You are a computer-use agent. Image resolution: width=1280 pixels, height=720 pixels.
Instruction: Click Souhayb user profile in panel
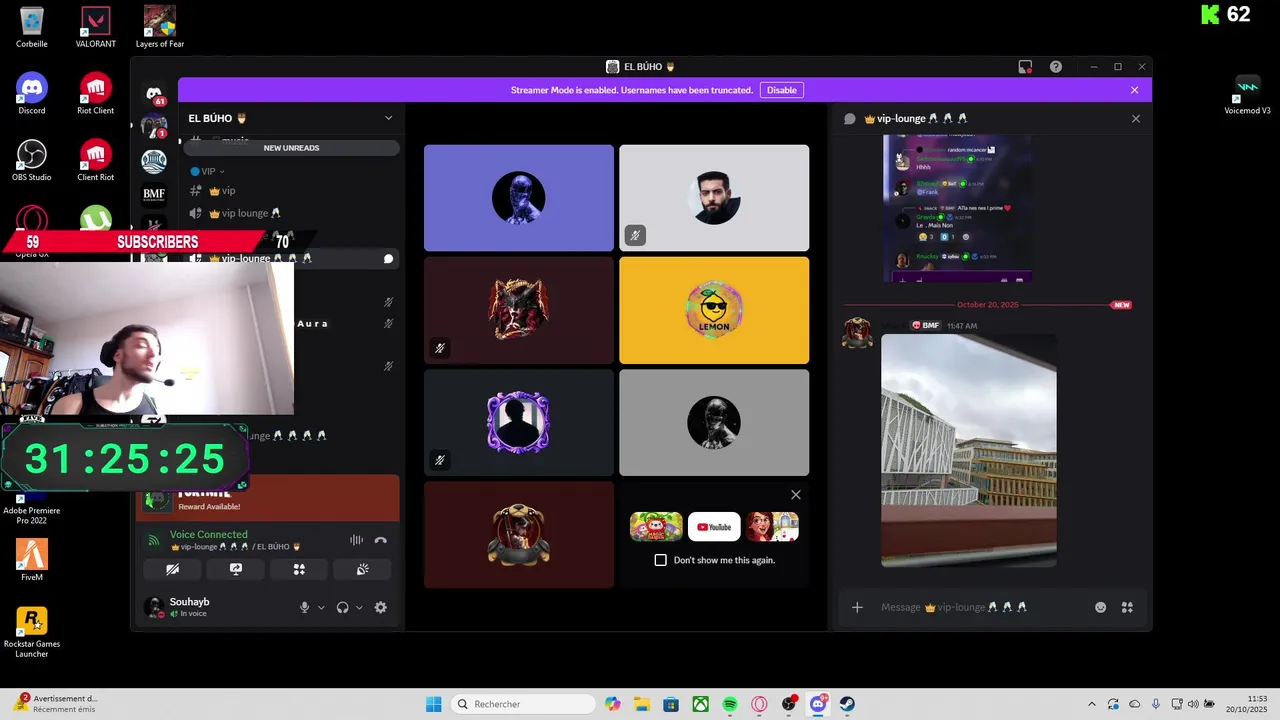coord(190,607)
